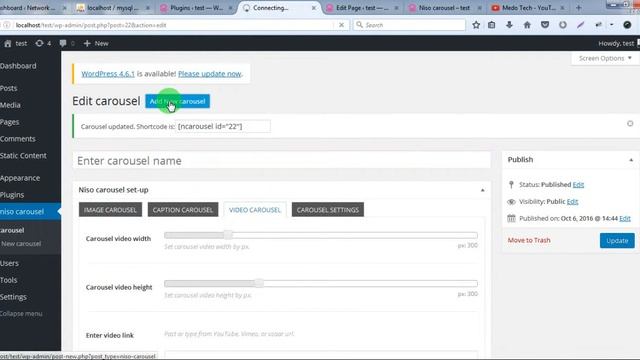Click the eye icon beside Visibility
Screen dimensions: 640x360
pos(511,202)
